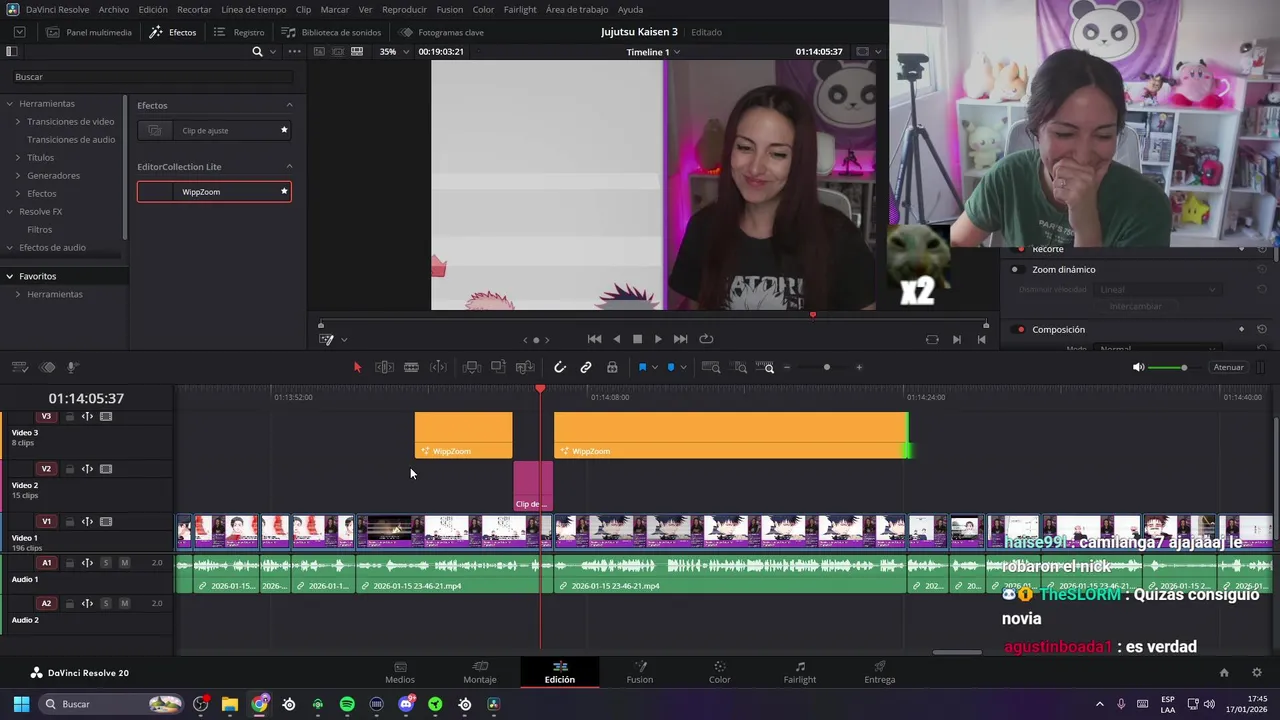The width and height of the screenshot is (1280, 720).
Task: Open the Registro panel button
Action: pyautogui.click(x=239, y=32)
